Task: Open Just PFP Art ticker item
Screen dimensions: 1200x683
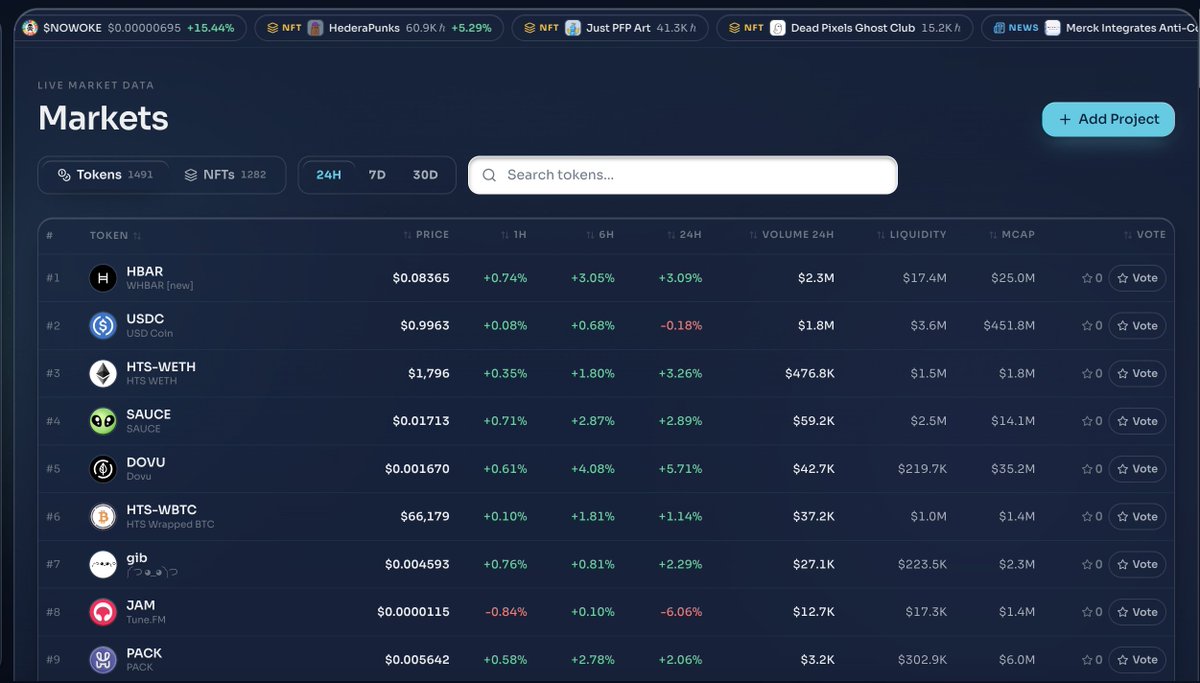Action: [x=611, y=28]
